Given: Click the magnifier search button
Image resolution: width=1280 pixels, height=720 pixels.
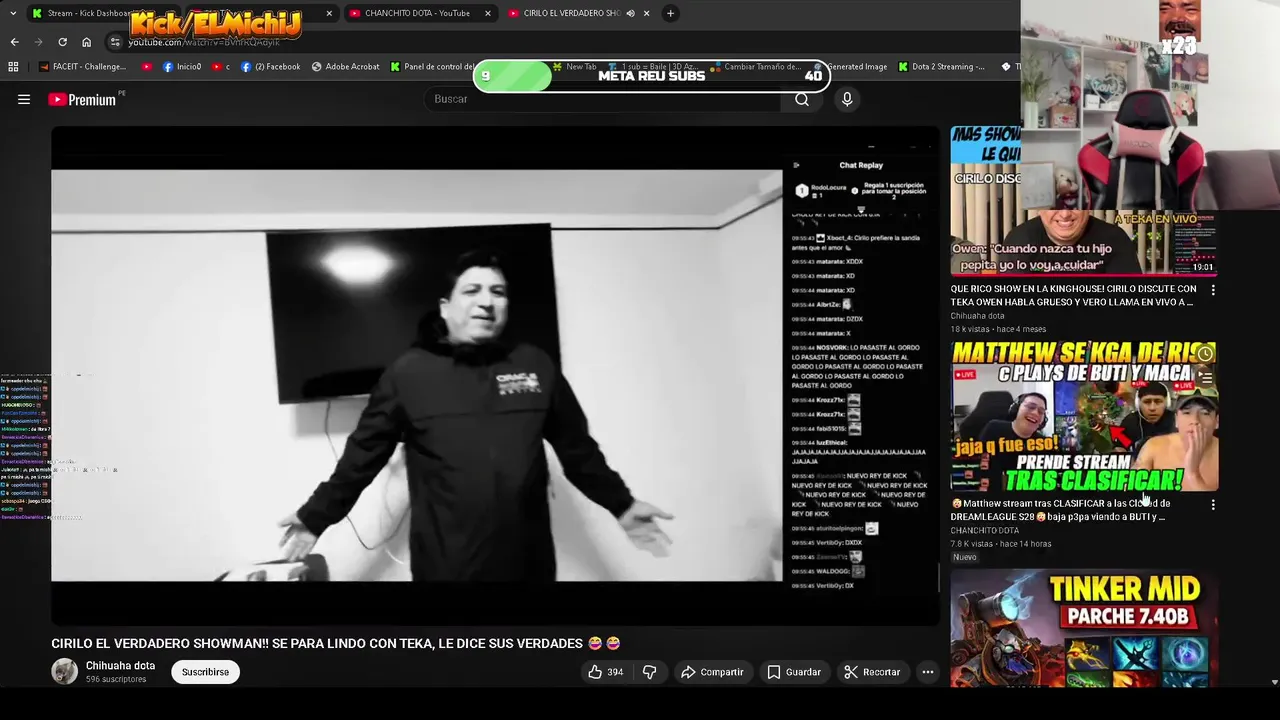Looking at the screenshot, I should [x=802, y=99].
